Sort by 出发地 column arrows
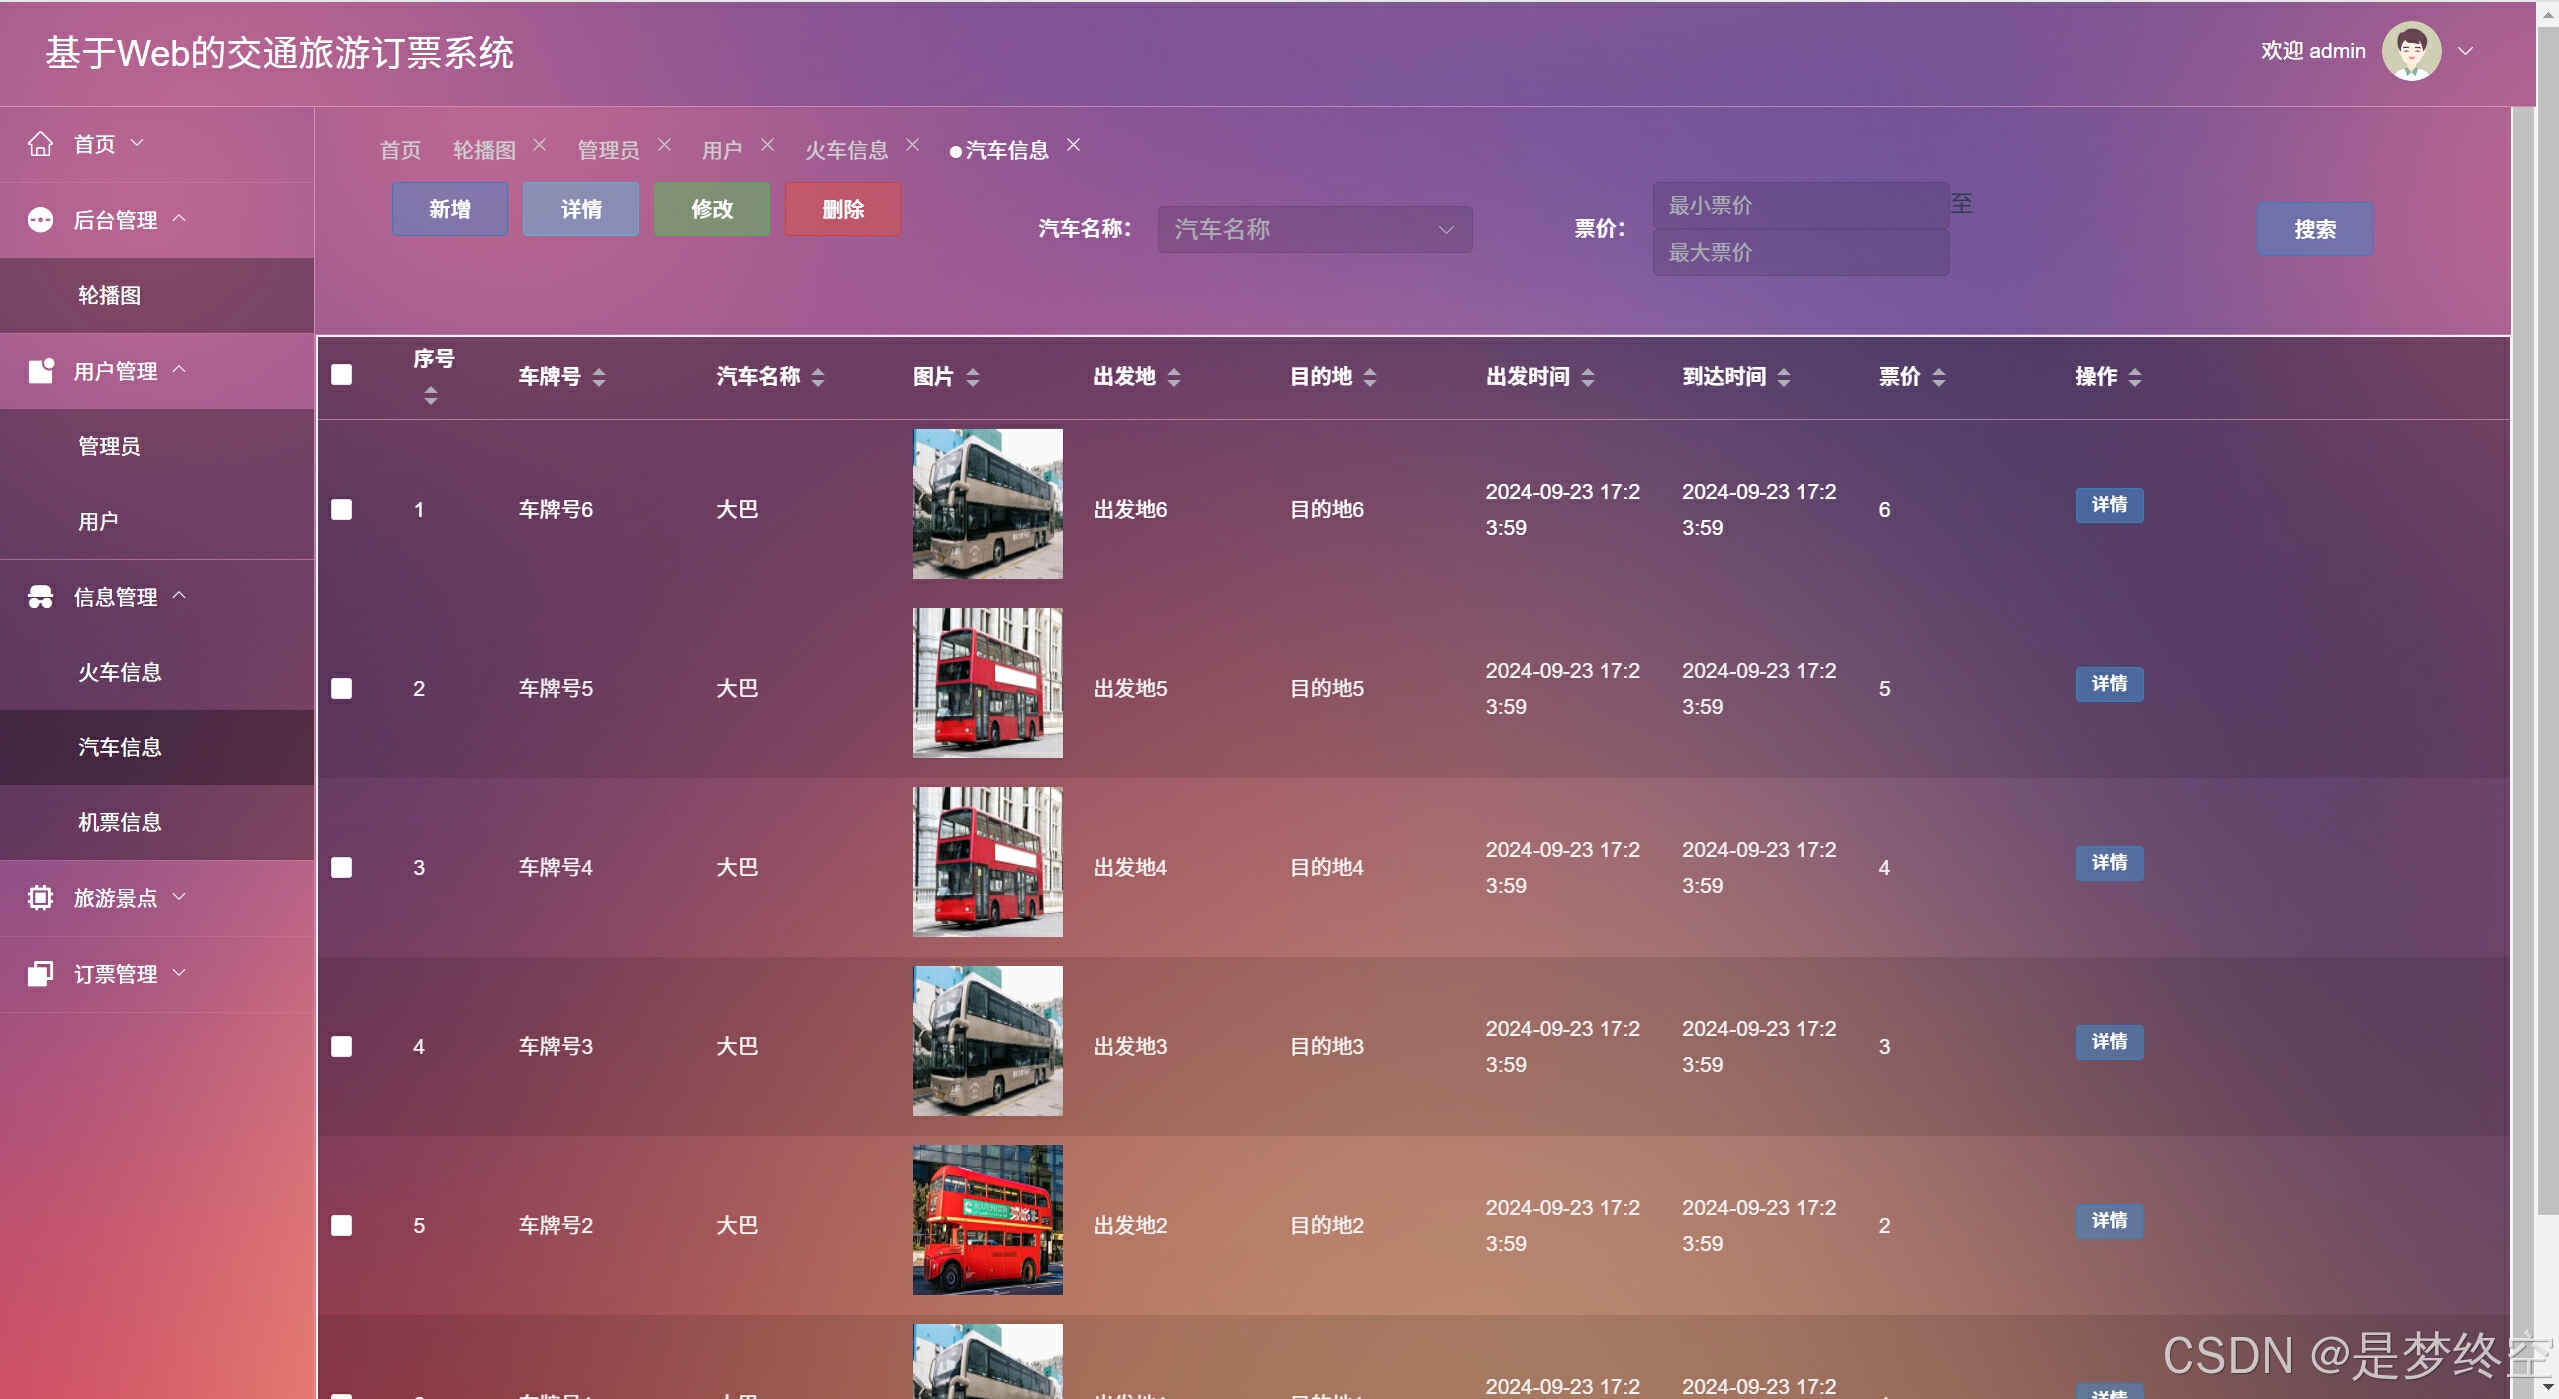The width and height of the screenshot is (2559, 1399). click(x=1174, y=377)
